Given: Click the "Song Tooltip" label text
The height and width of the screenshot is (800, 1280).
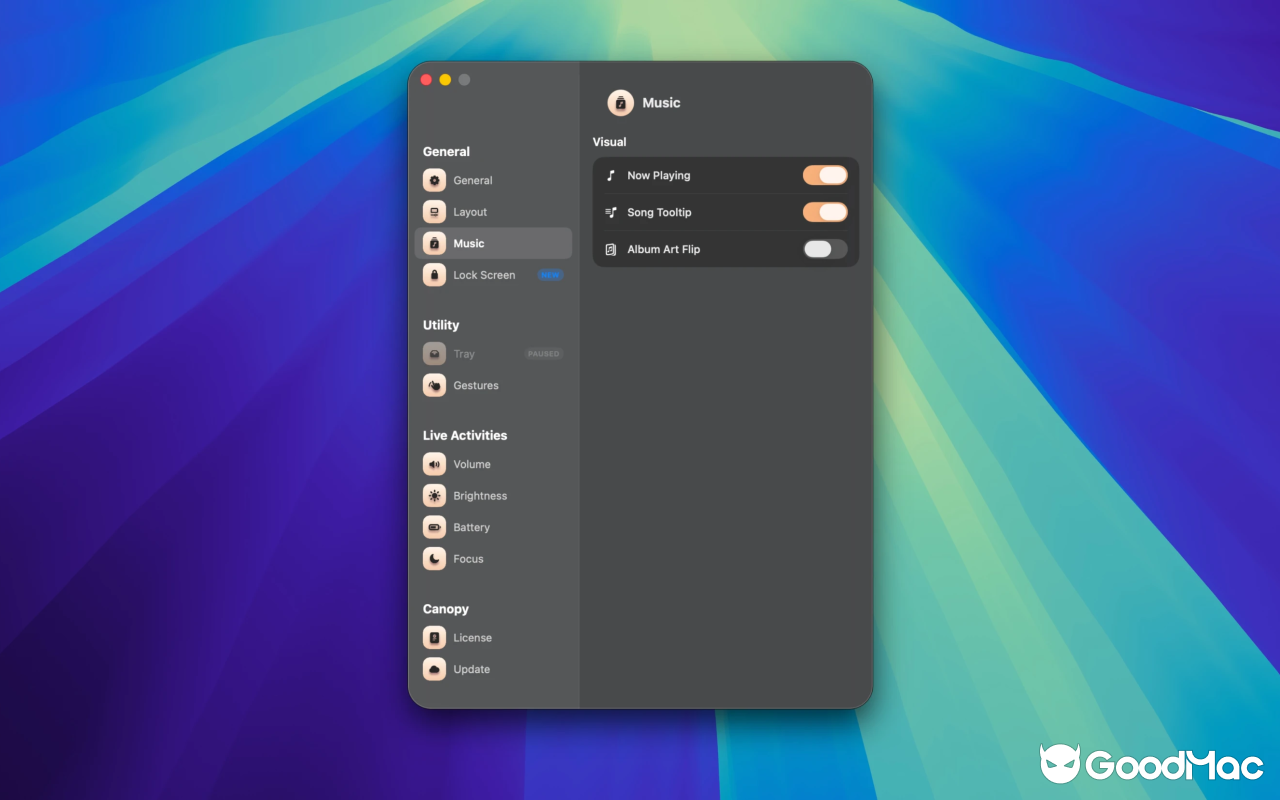Looking at the screenshot, I should pyautogui.click(x=659, y=213).
